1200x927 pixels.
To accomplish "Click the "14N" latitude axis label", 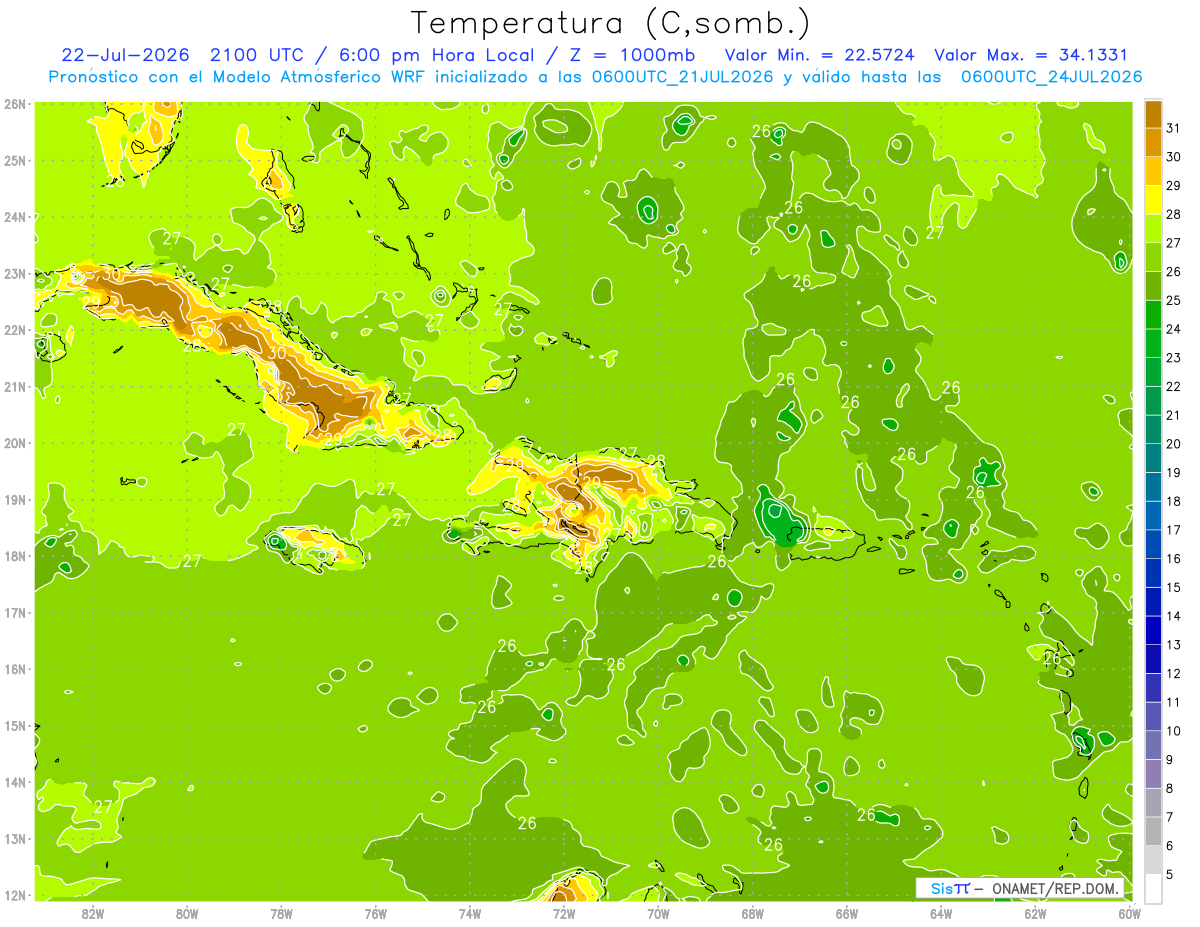I will click(x=15, y=782).
